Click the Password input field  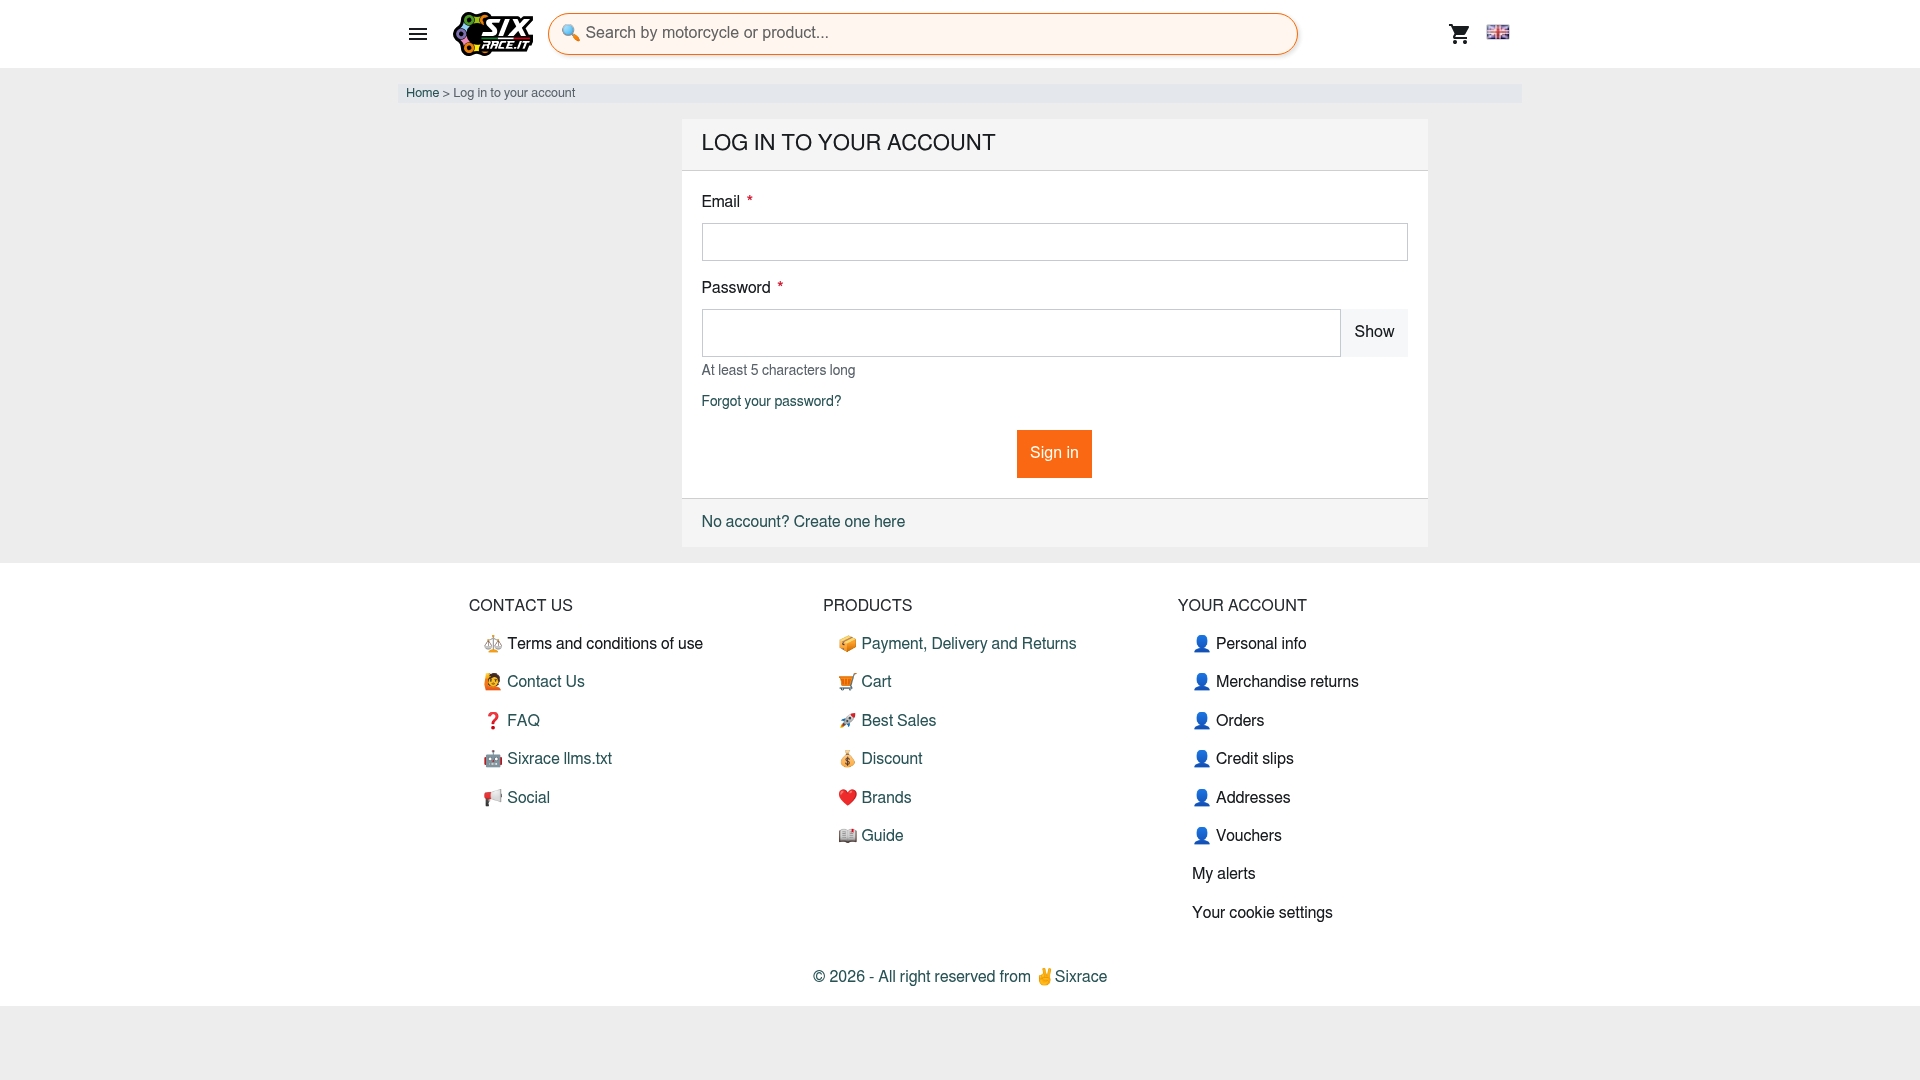1021,333
